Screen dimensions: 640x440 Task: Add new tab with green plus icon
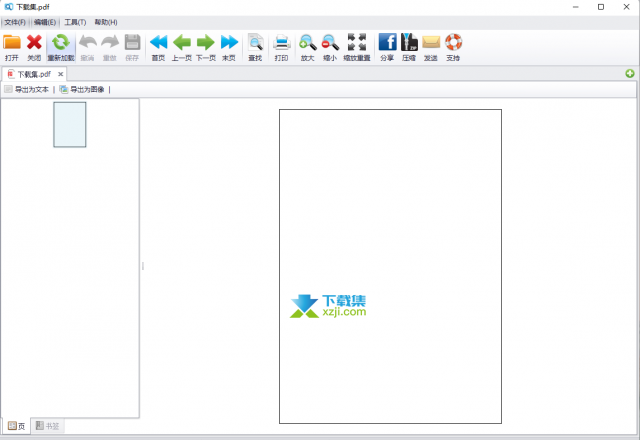pyautogui.click(x=630, y=73)
